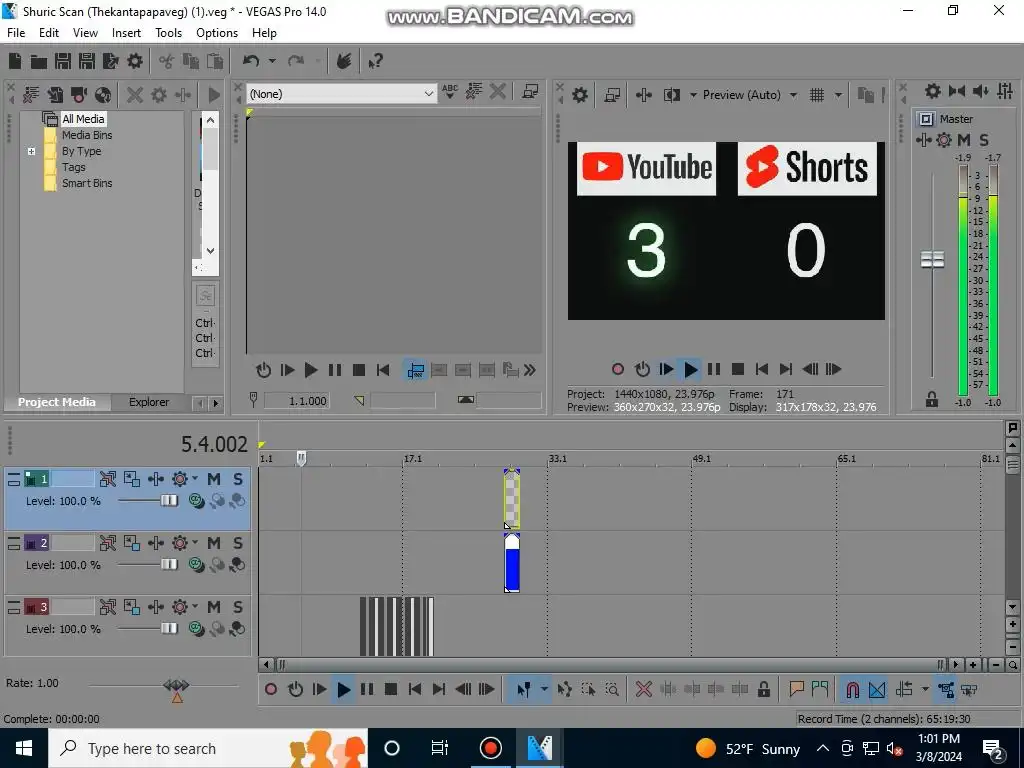Create a new project from the toolbar
The image size is (1024, 768).
click(15, 61)
